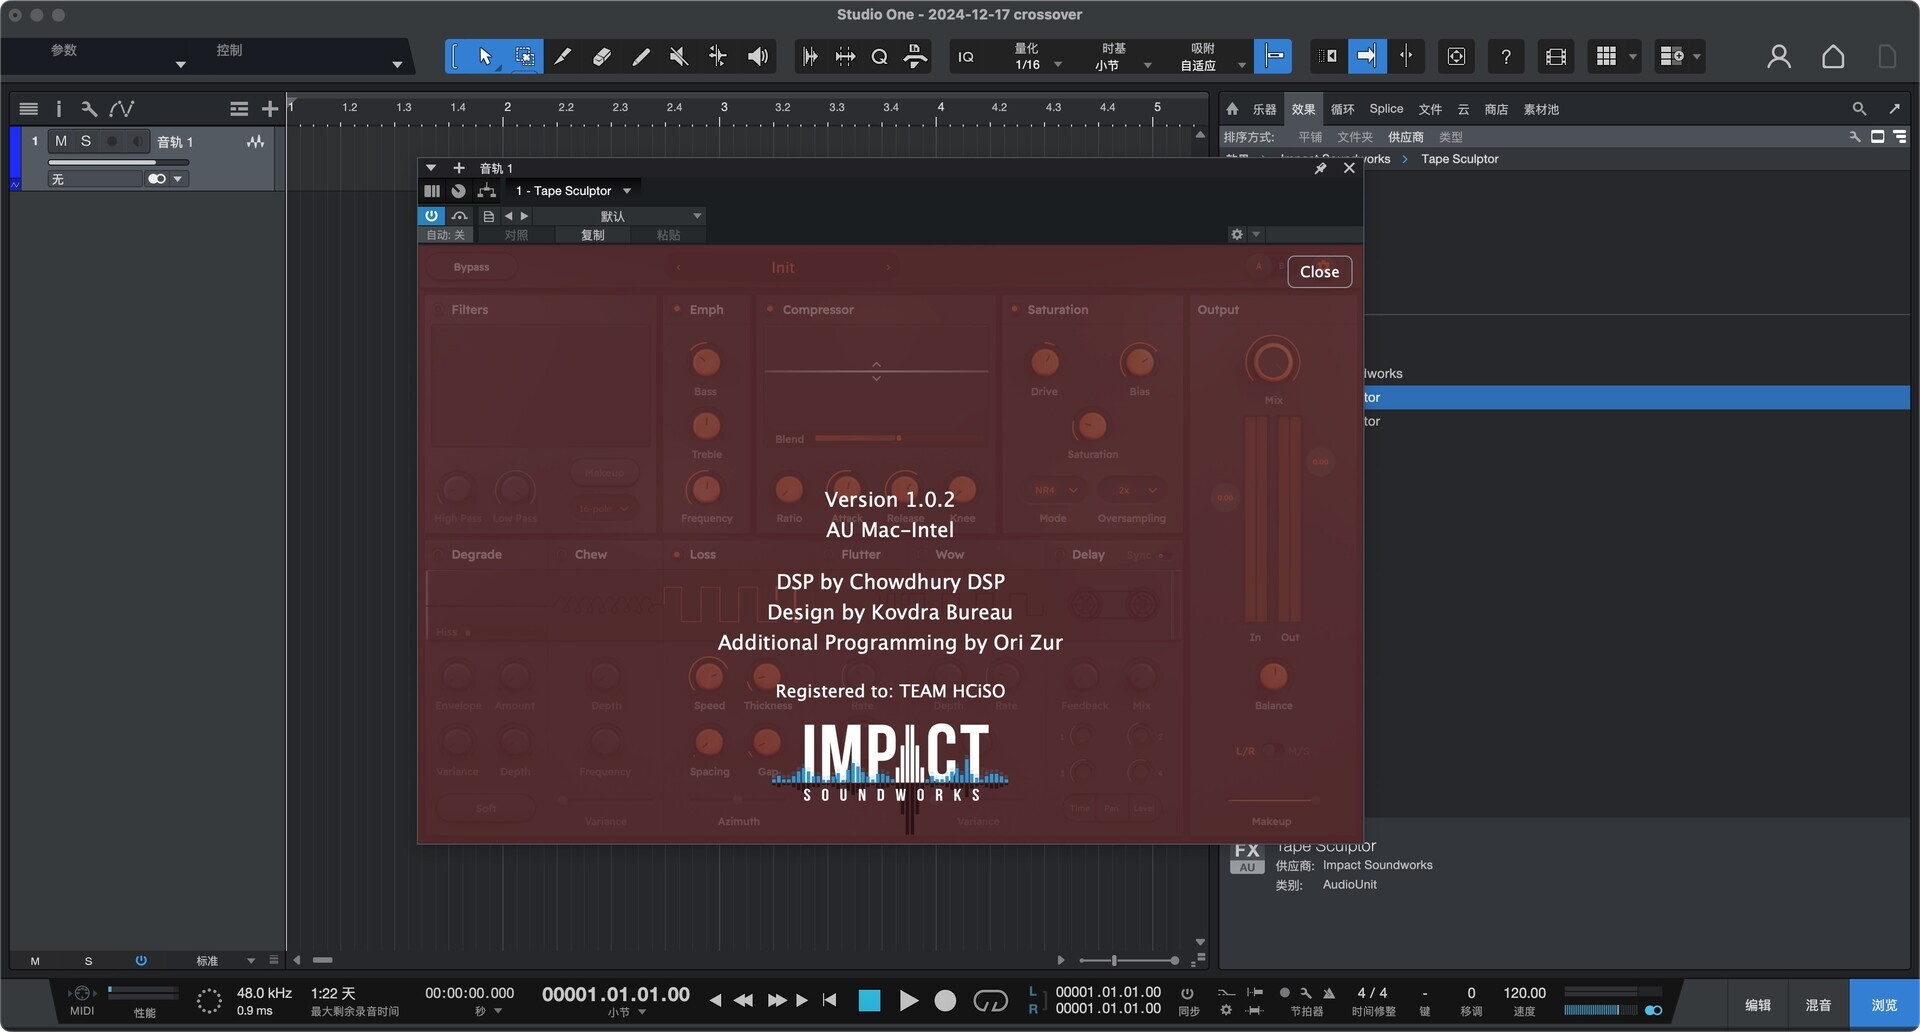Click 复制 copy button in plugin header

click(593, 235)
